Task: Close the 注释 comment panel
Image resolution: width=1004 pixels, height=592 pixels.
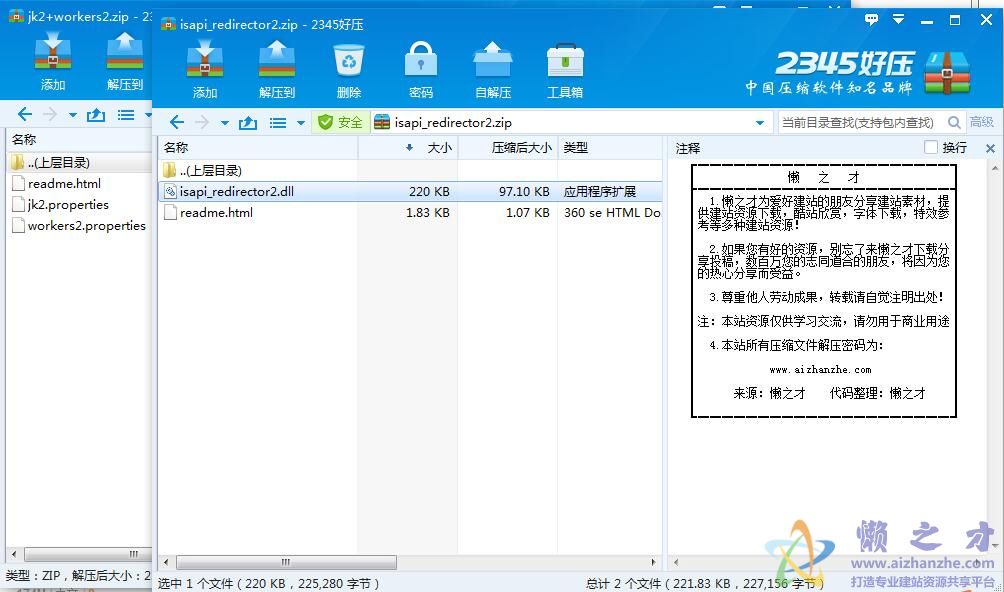Action: [x=990, y=148]
